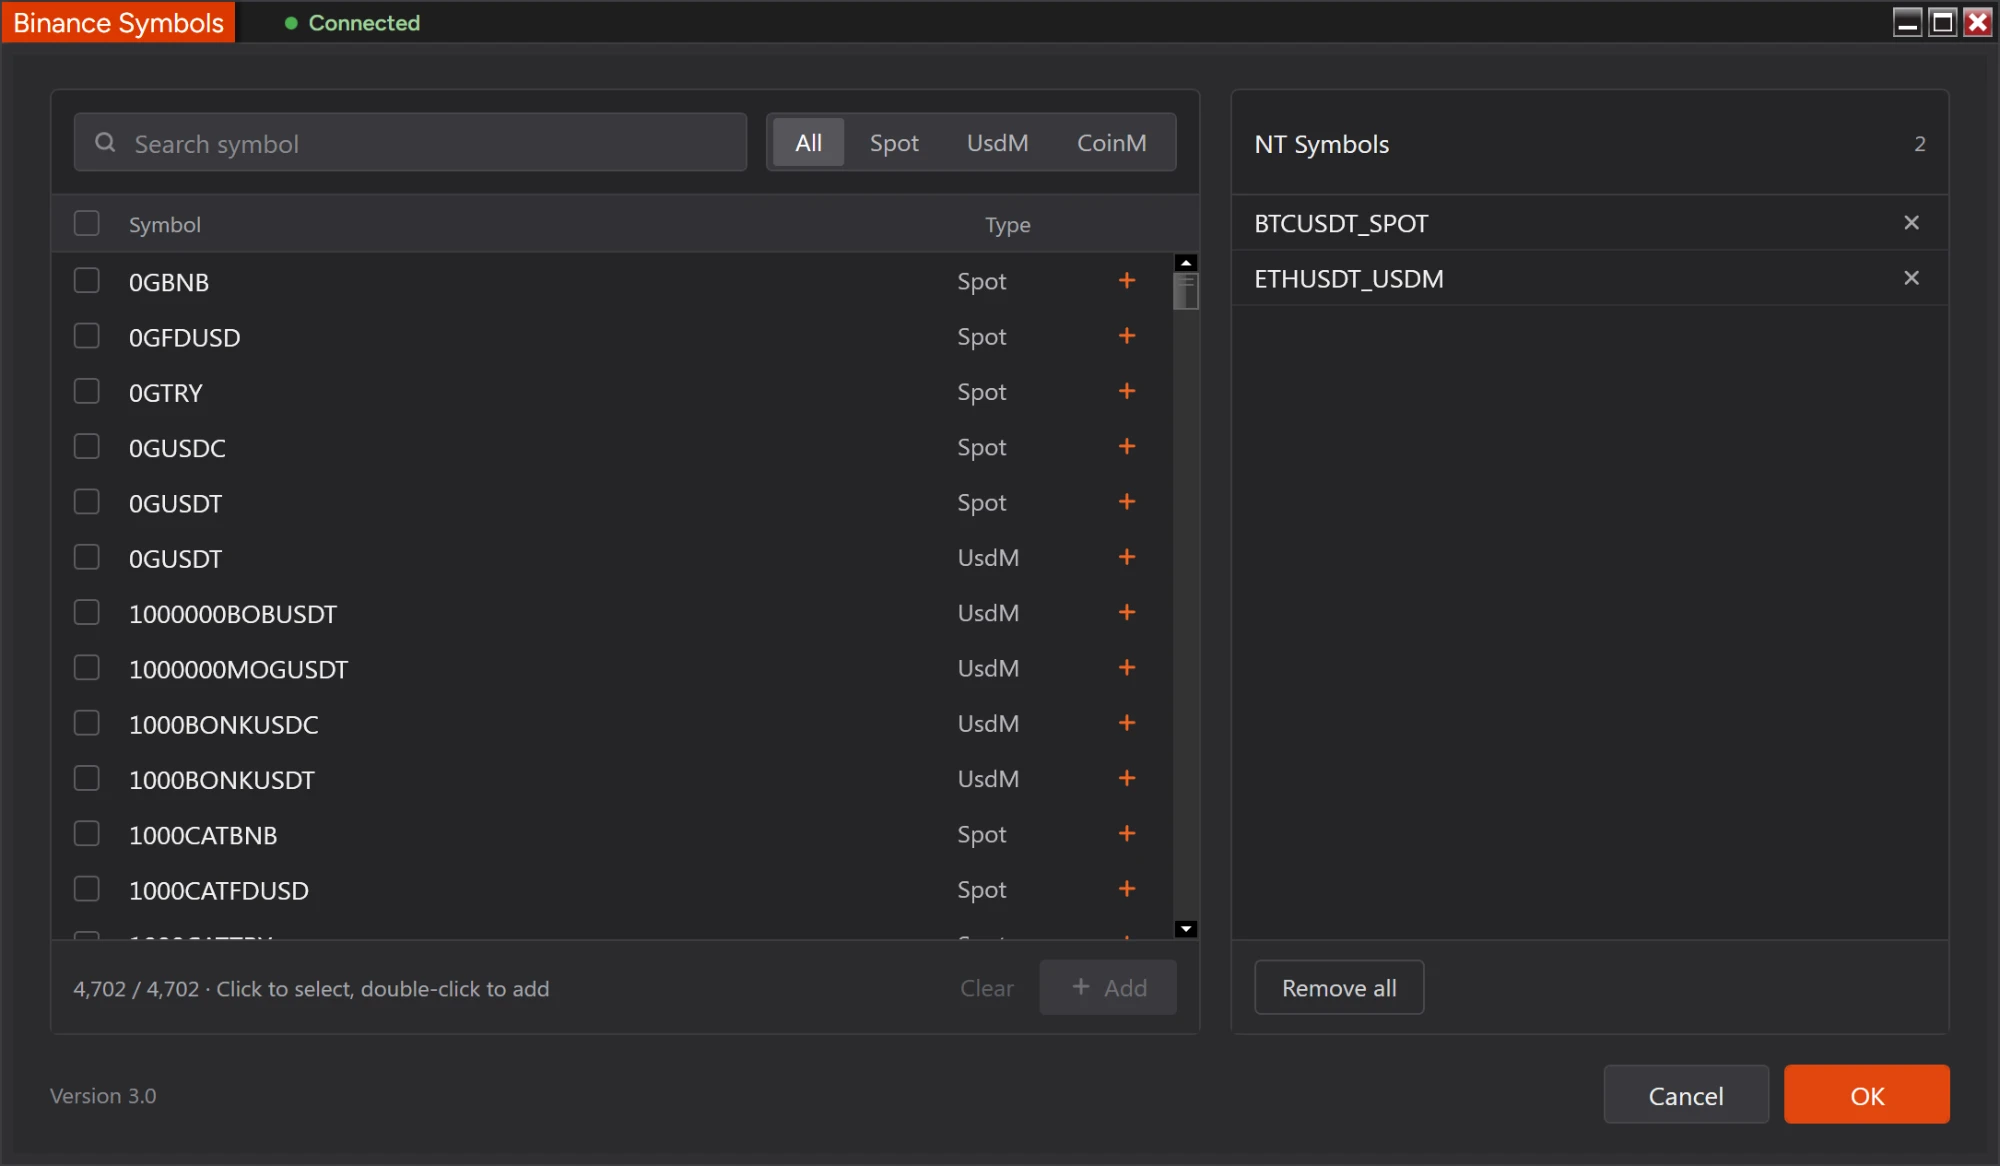The height and width of the screenshot is (1166, 2000).
Task: Add 1000000MOGUSDT with plus icon
Action: 1127,668
